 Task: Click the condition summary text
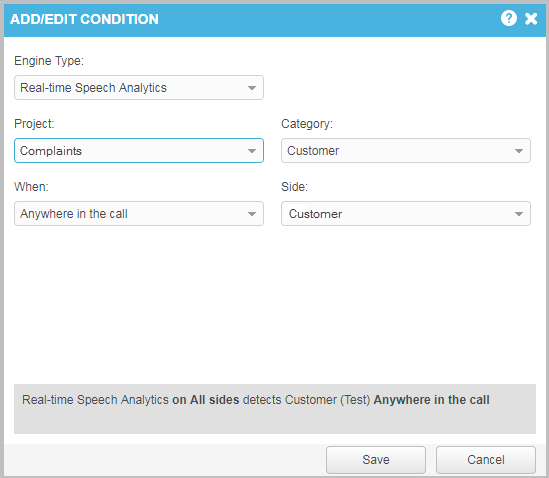[256, 400]
